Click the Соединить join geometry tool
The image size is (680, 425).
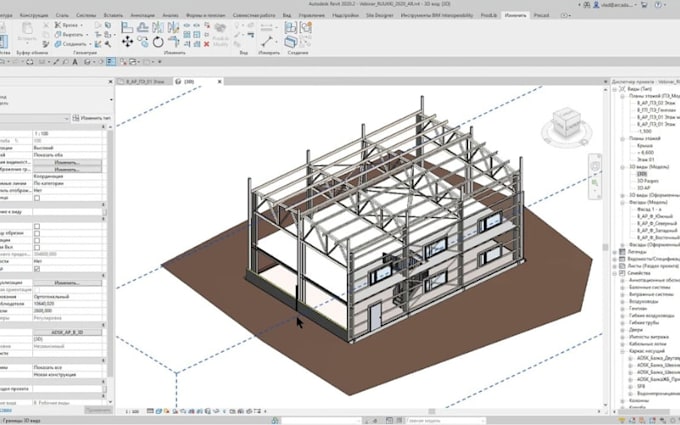tap(71, 44)
